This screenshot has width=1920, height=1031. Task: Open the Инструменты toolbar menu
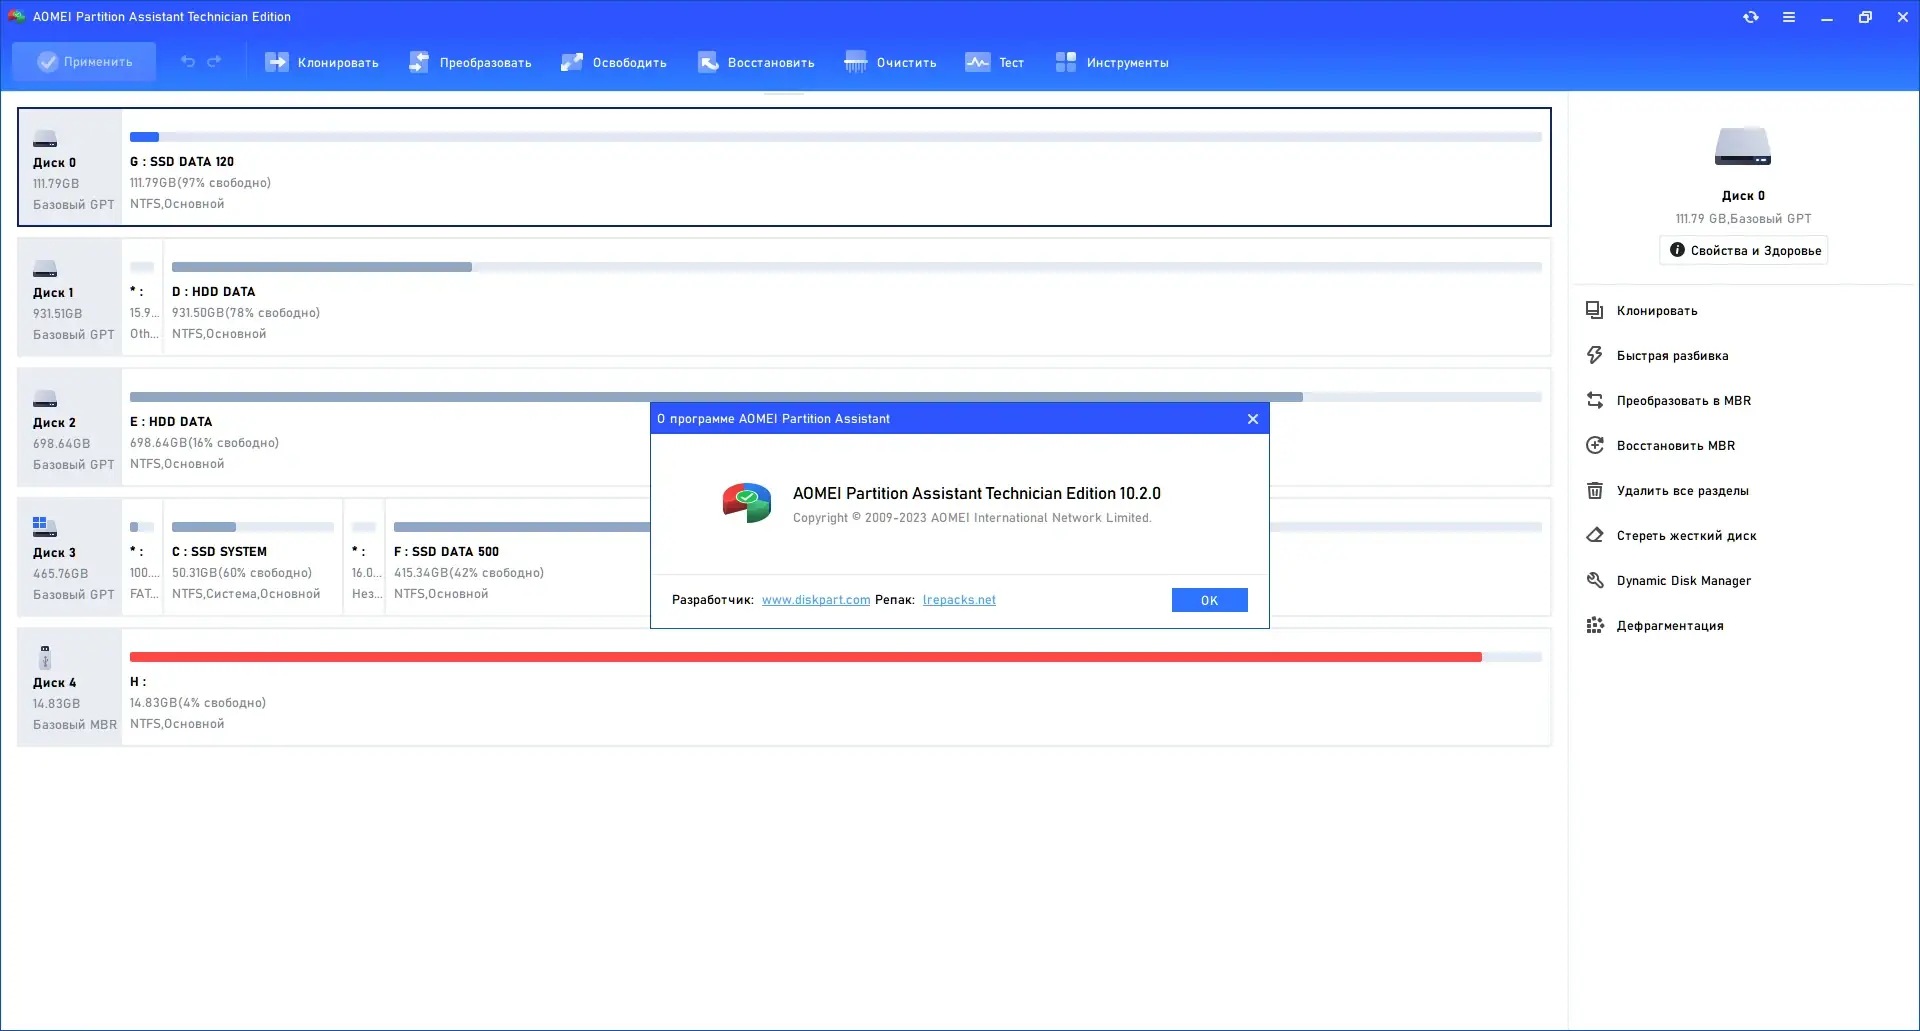[x=1111, y=62]
